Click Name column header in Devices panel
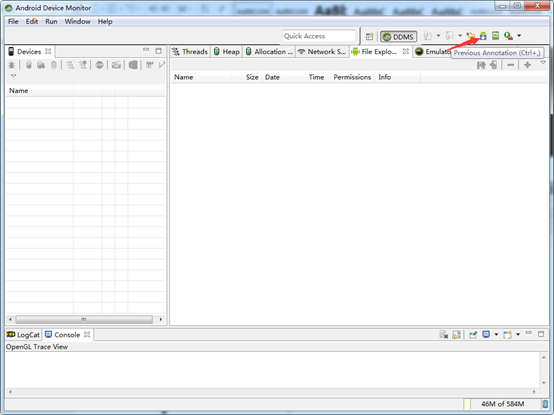This screenshot has width=554, height=415. 40,91
